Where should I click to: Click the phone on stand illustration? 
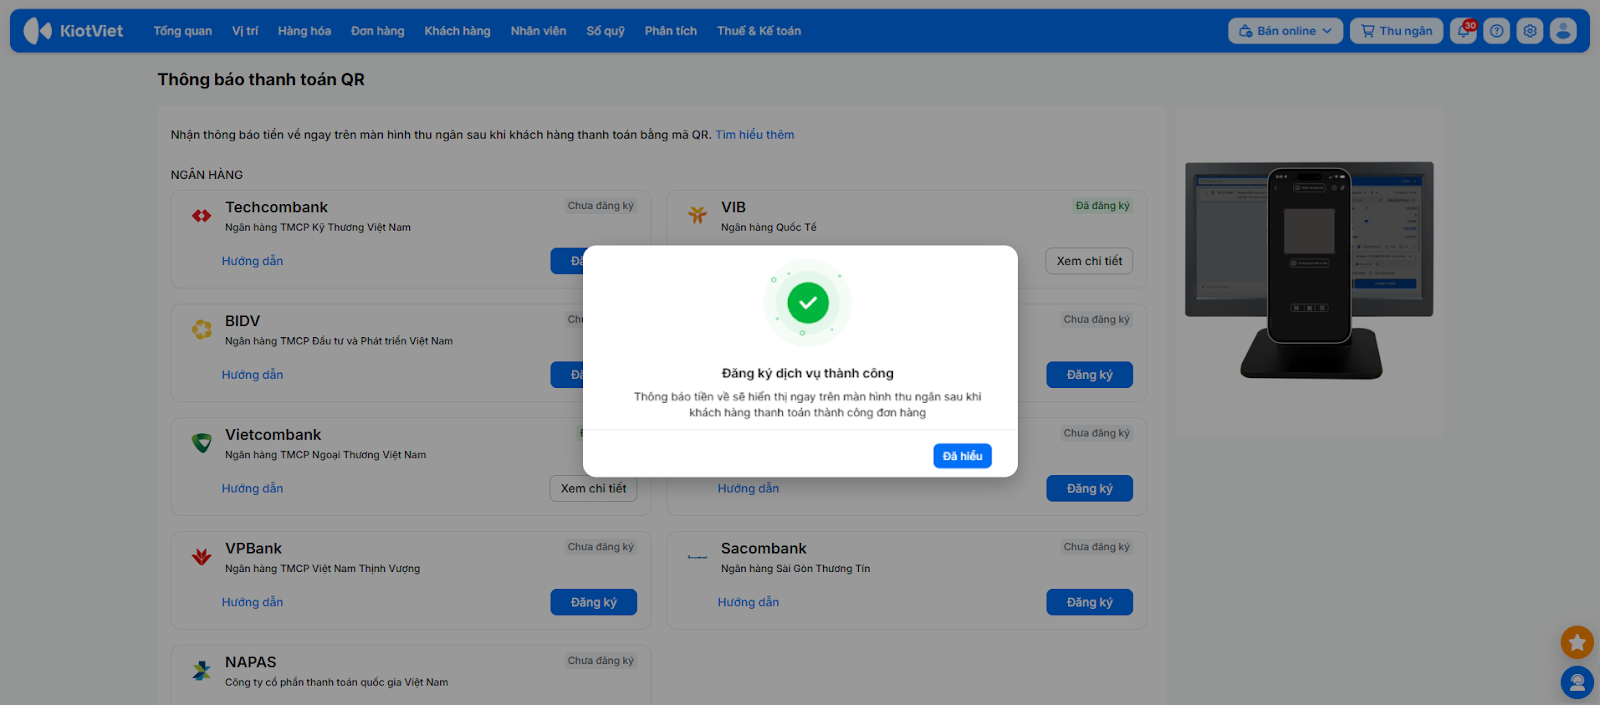(1310, 270)
